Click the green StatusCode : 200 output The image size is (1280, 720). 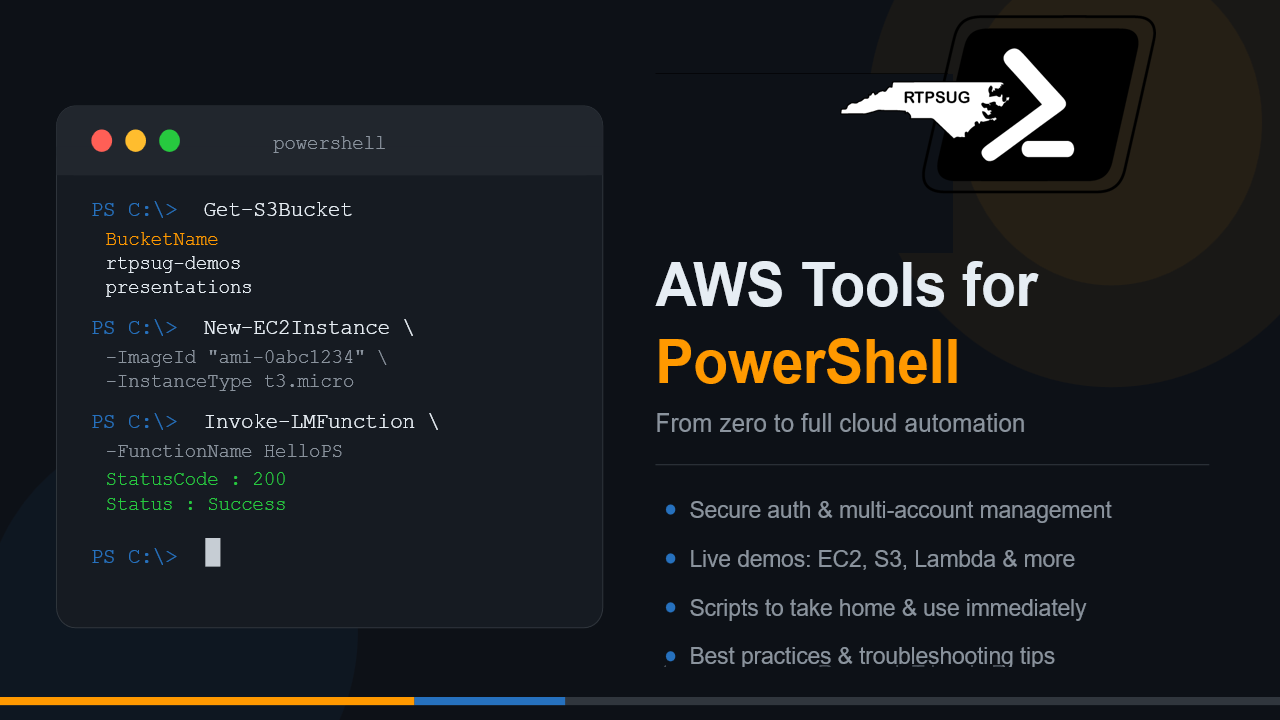point(196,479)
